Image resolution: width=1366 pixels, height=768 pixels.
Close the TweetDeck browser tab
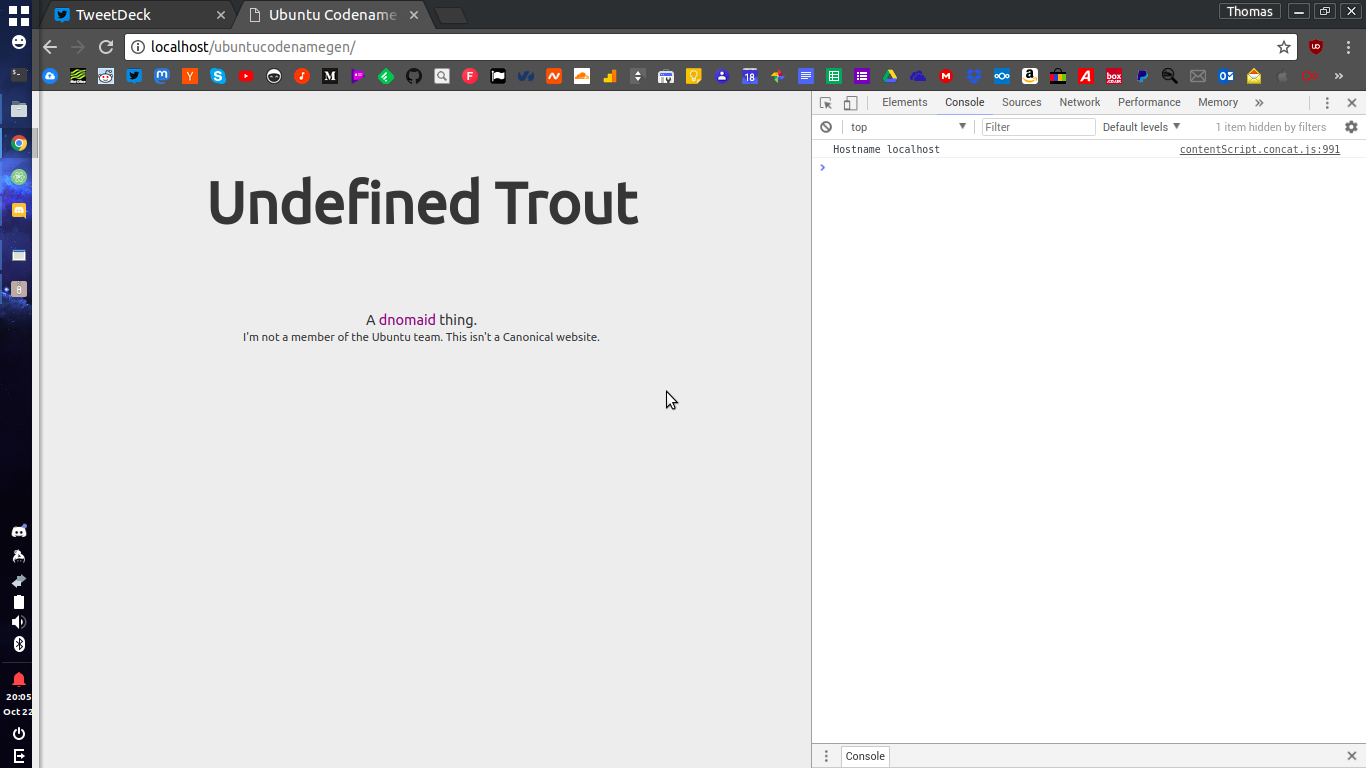221,15
